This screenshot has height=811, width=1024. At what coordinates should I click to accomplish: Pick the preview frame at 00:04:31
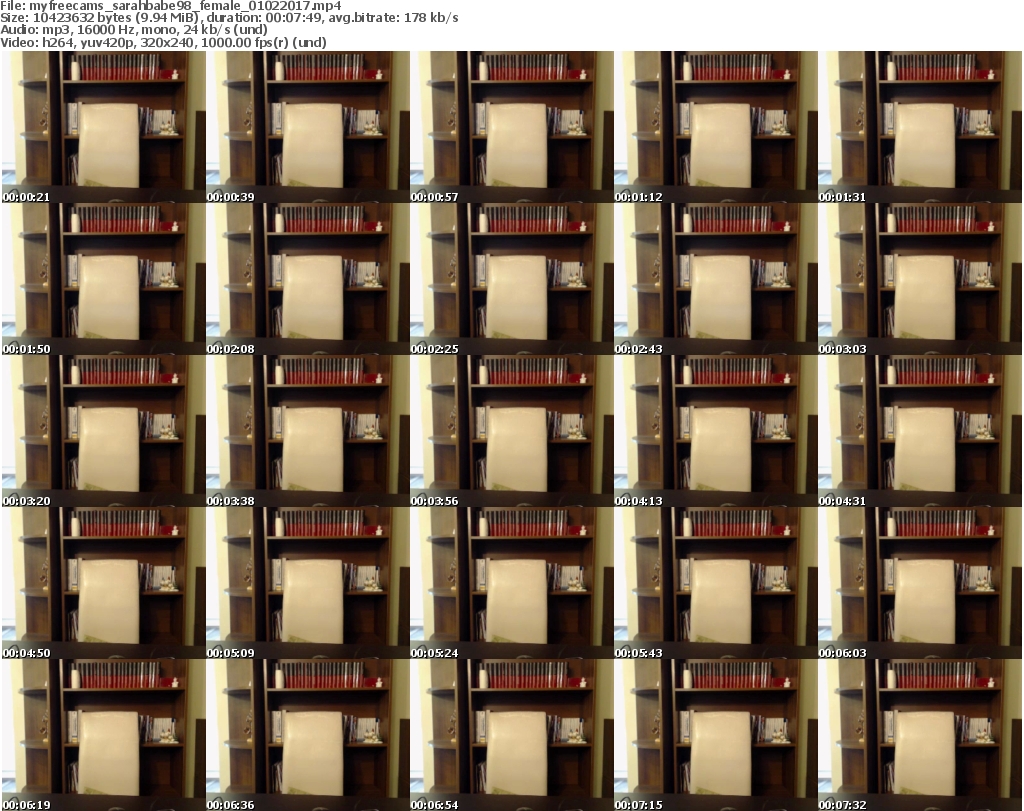pos(920,431)
